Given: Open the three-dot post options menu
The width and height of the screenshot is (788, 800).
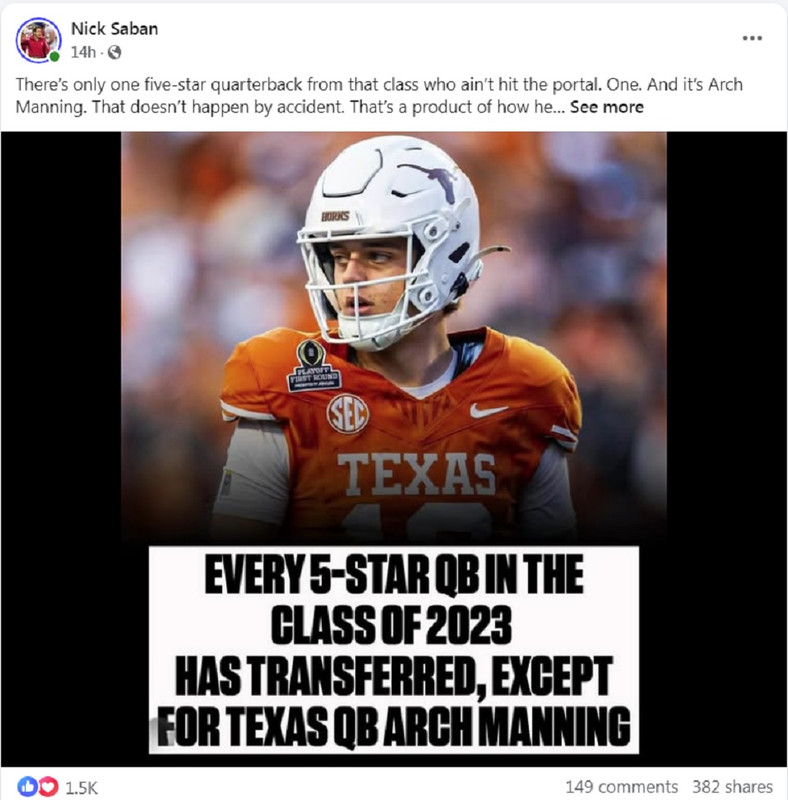Looking at the screenshot, I should (752, 38).
